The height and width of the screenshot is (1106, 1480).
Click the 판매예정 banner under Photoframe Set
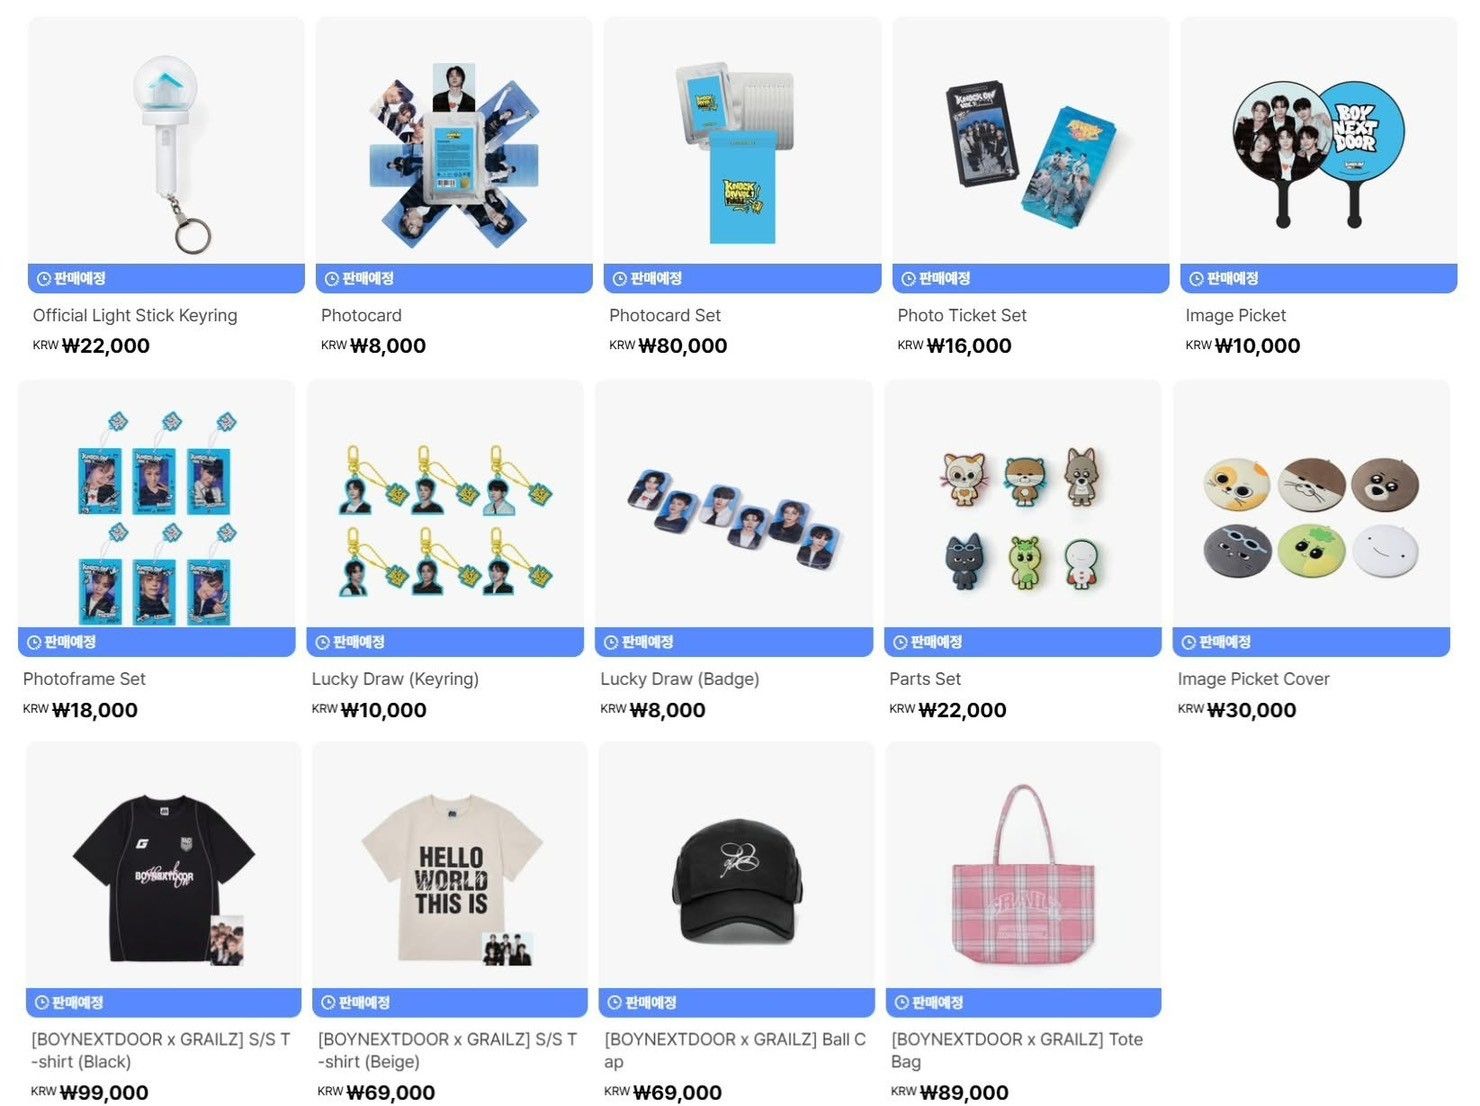coord(156,642)
